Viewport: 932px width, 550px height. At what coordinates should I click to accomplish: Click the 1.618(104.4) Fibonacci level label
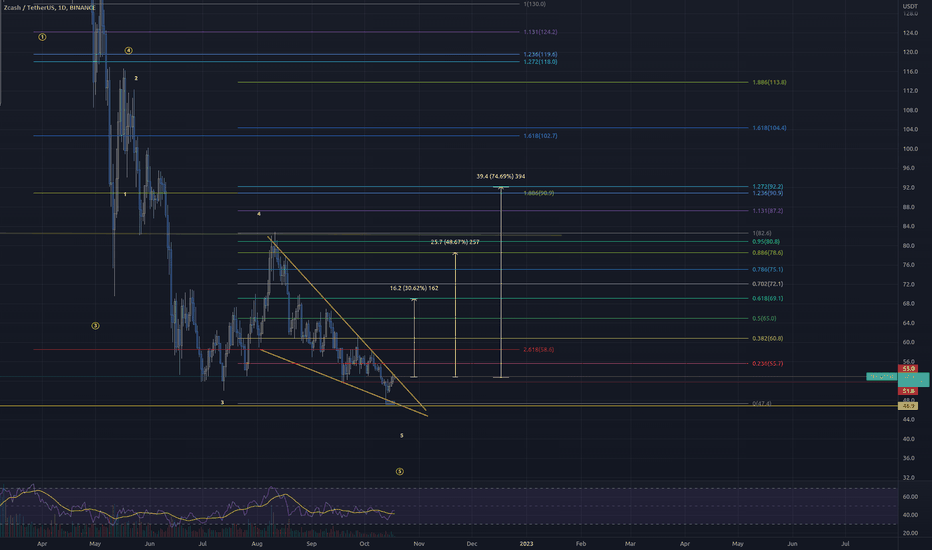(x=769, y=128)
